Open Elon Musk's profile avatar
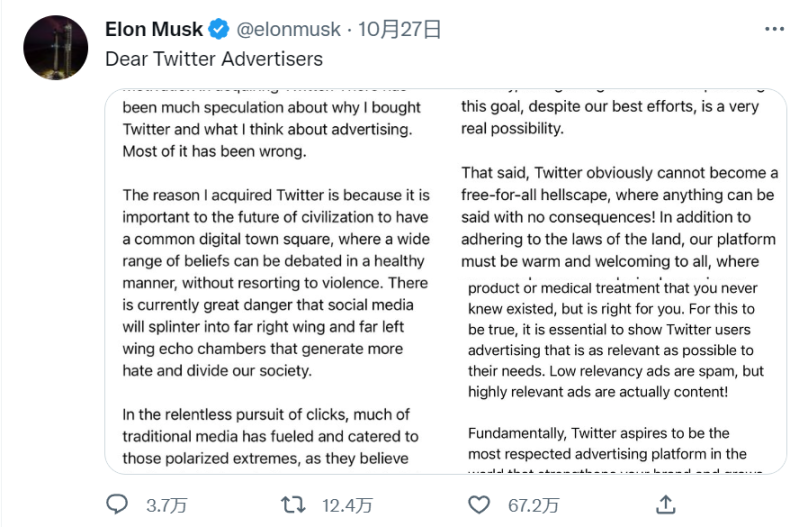808x527 pixels. coord(55,47)
